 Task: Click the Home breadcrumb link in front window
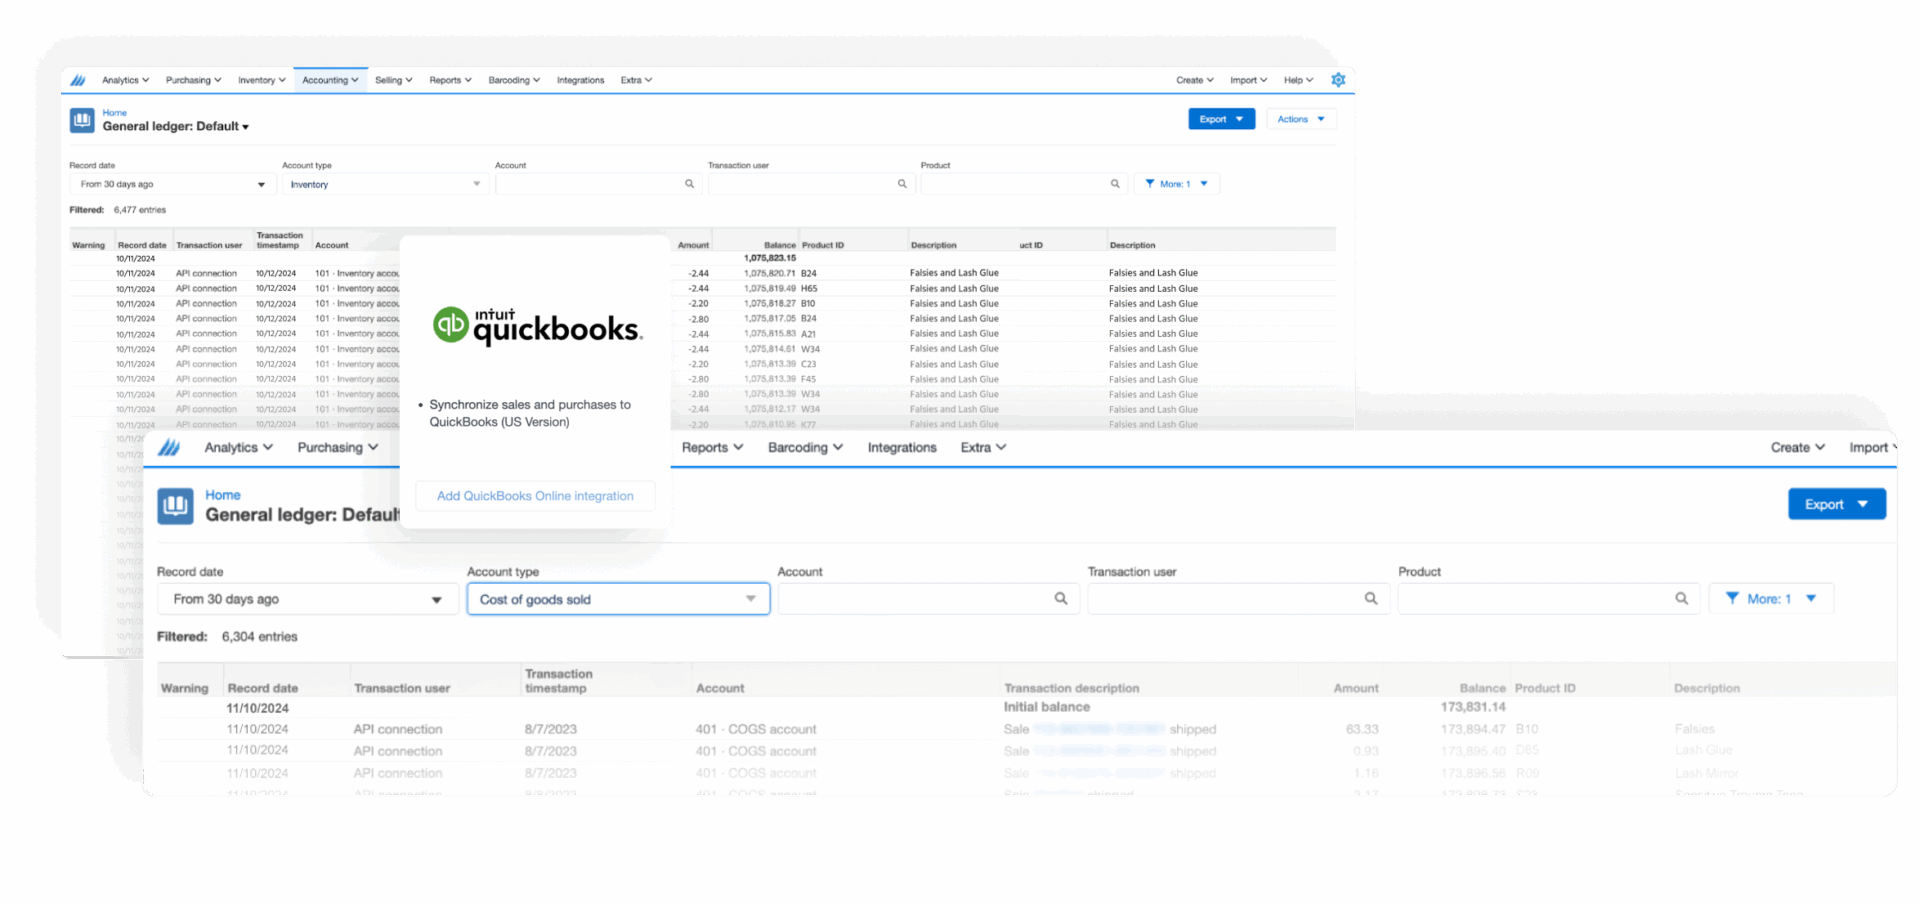(223, 495)
